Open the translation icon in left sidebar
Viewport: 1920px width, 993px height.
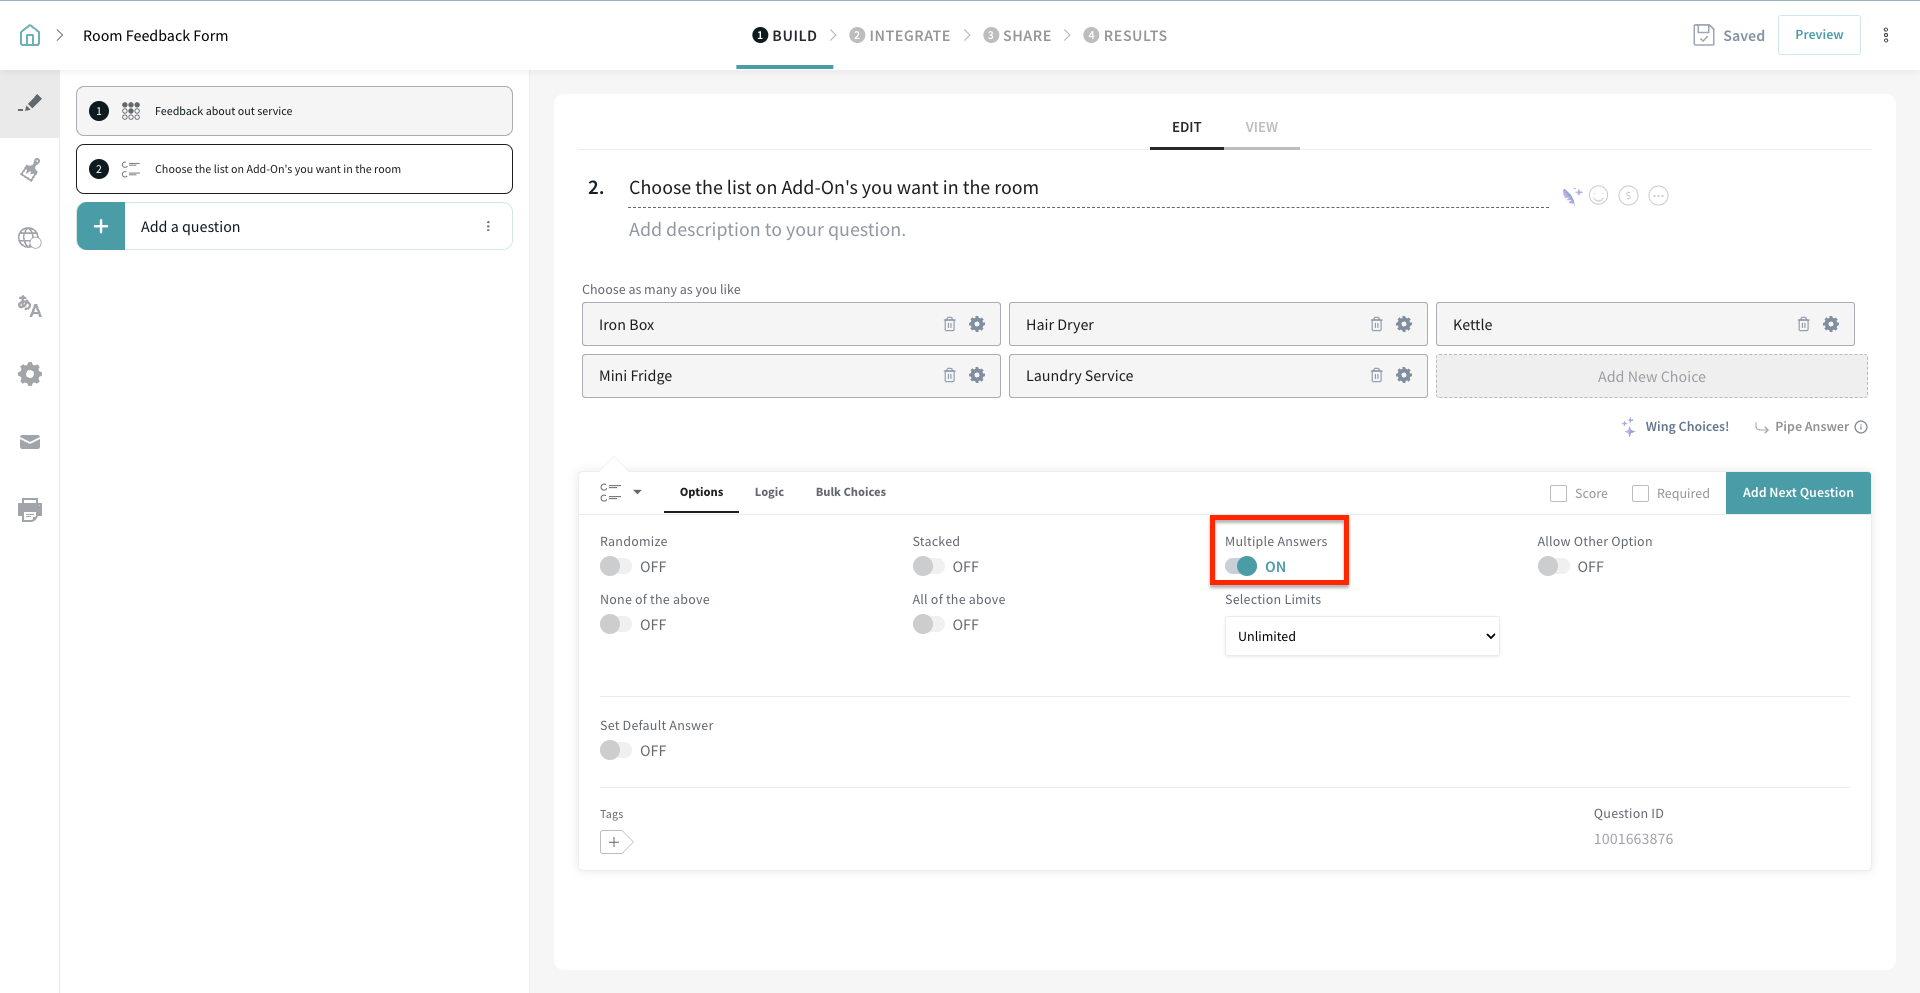pyautogui.click(x=30, y=307)
